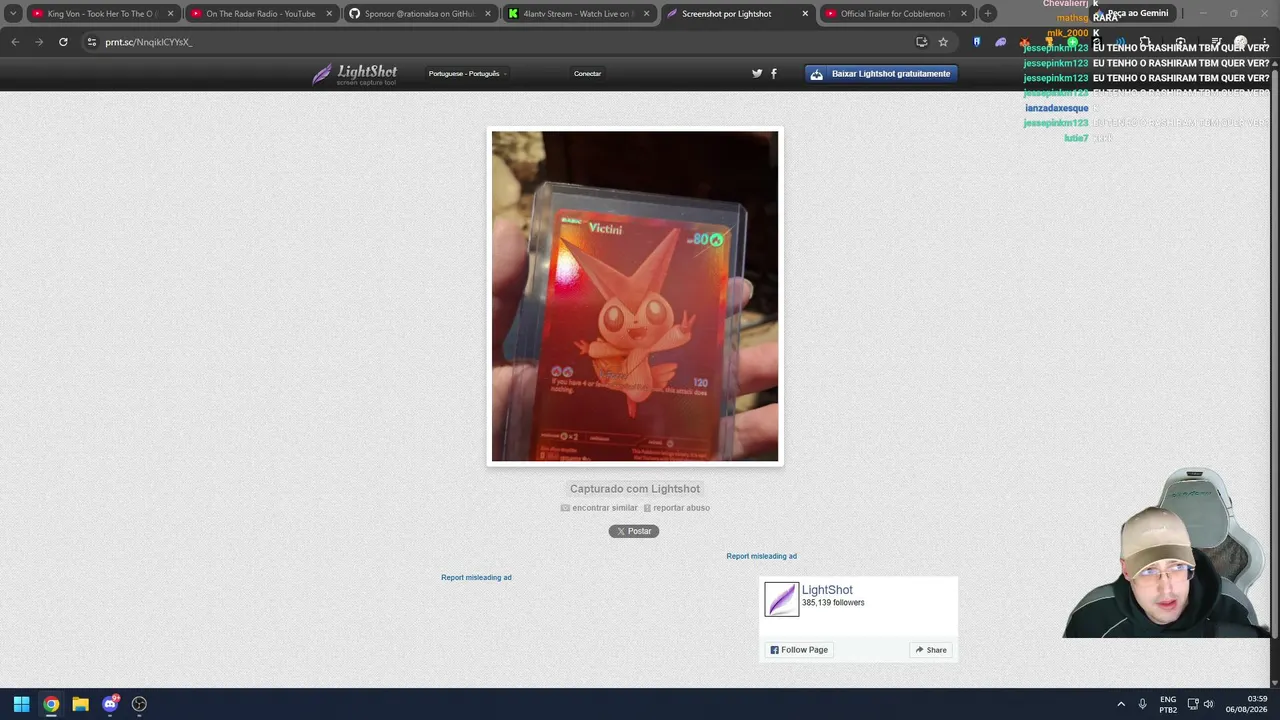Show hidden system tray icons
This screenshot has height=720, width=1280.
coord(1121,704)
